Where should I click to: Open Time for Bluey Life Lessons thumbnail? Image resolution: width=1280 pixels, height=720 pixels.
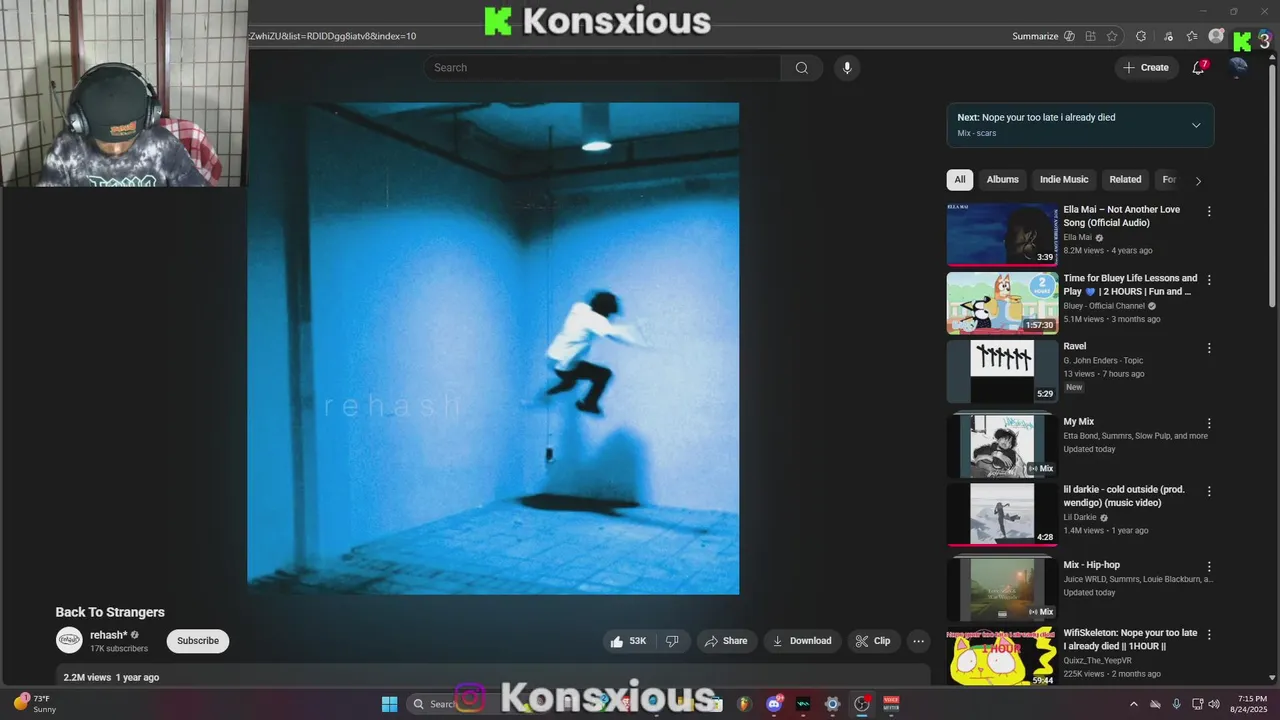pyautogui.click(x=1002, y=303)
